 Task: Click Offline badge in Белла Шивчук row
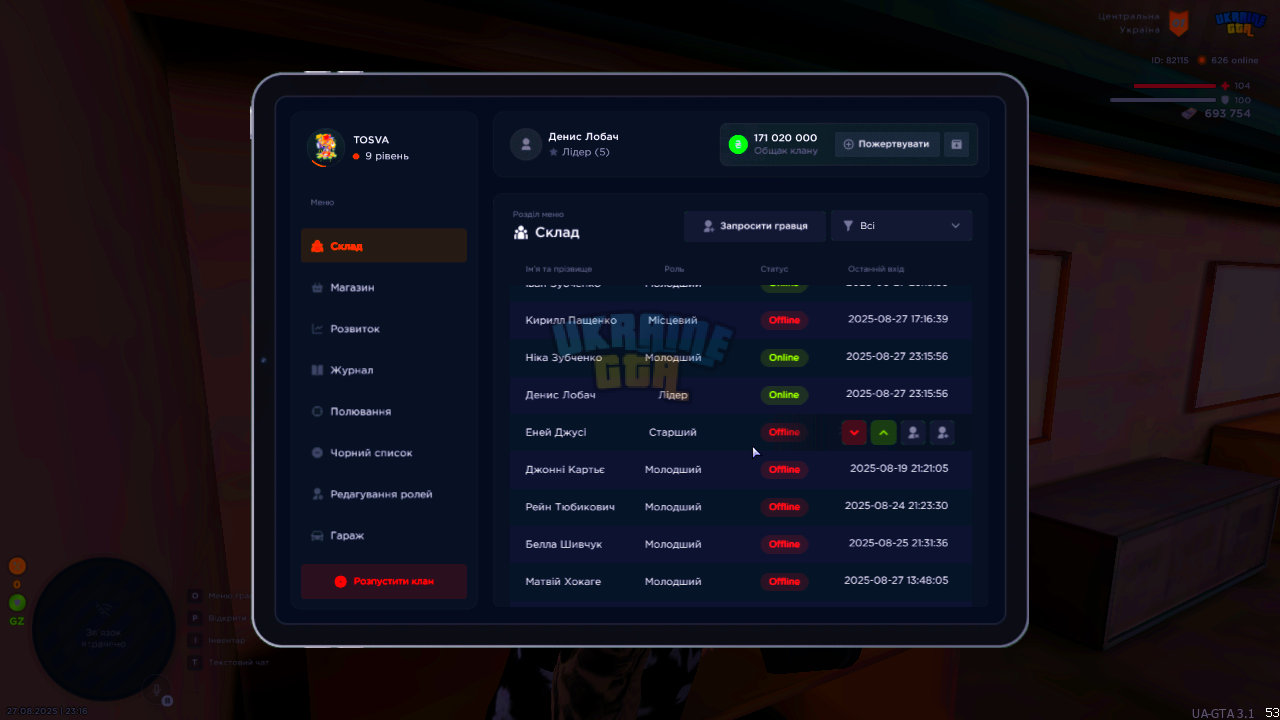pyautogui.click(x=784, y=544)
